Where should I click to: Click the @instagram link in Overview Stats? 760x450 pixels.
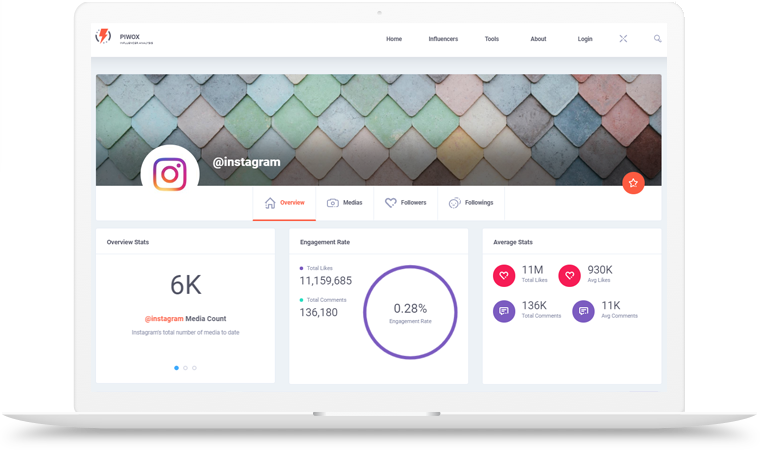click(164, 319)
